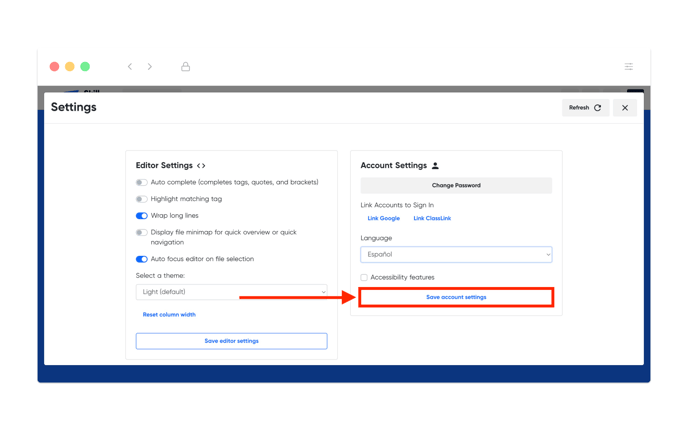Enable Highlight matching tag toggle
The height and width of the screenshot is (430, 688).
click(x=141, y=199)
